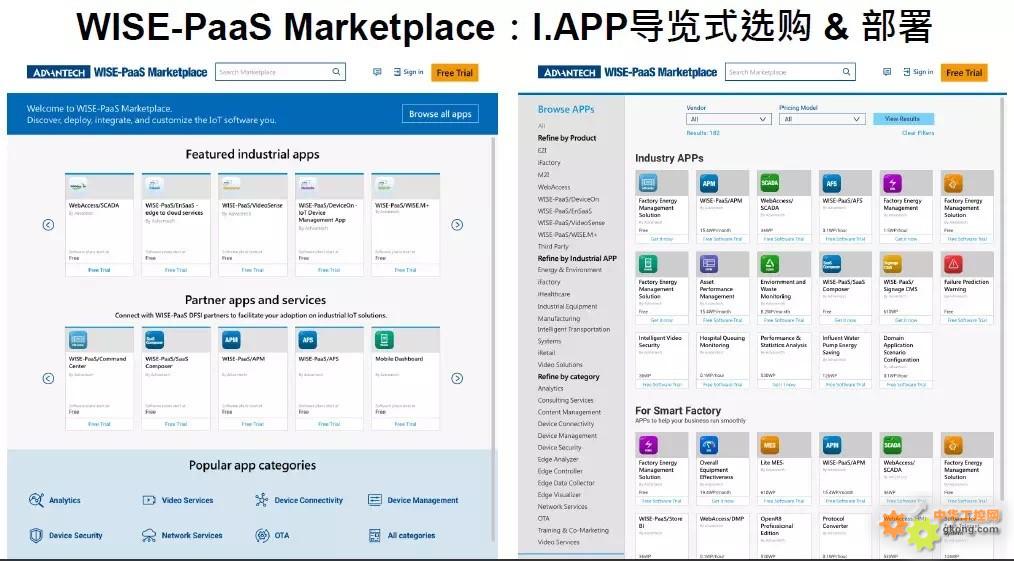Viewport: 1014px width, 561px height.
Task: Click the Free Trial button in the Browse APPs header
Action: tap(964, 73)
